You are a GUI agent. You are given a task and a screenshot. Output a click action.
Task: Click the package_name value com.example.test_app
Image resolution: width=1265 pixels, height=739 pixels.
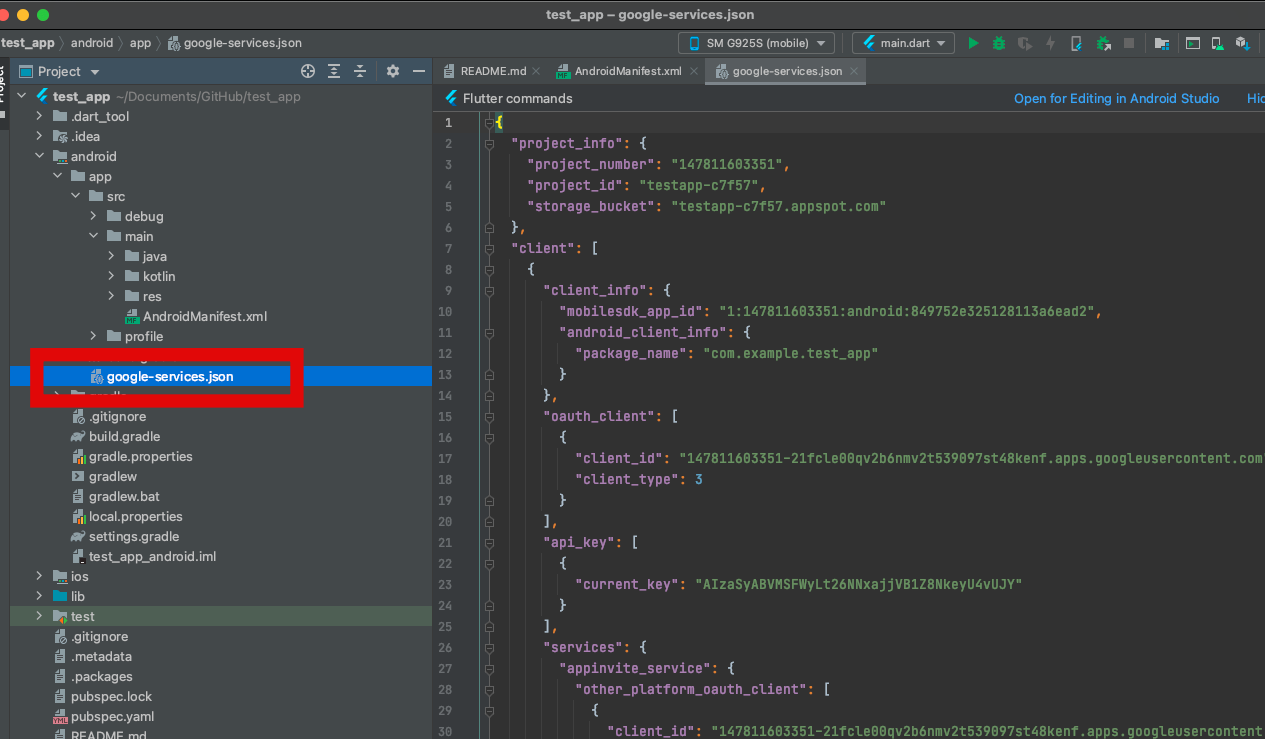pyautogui.click(x=791, y=353)
